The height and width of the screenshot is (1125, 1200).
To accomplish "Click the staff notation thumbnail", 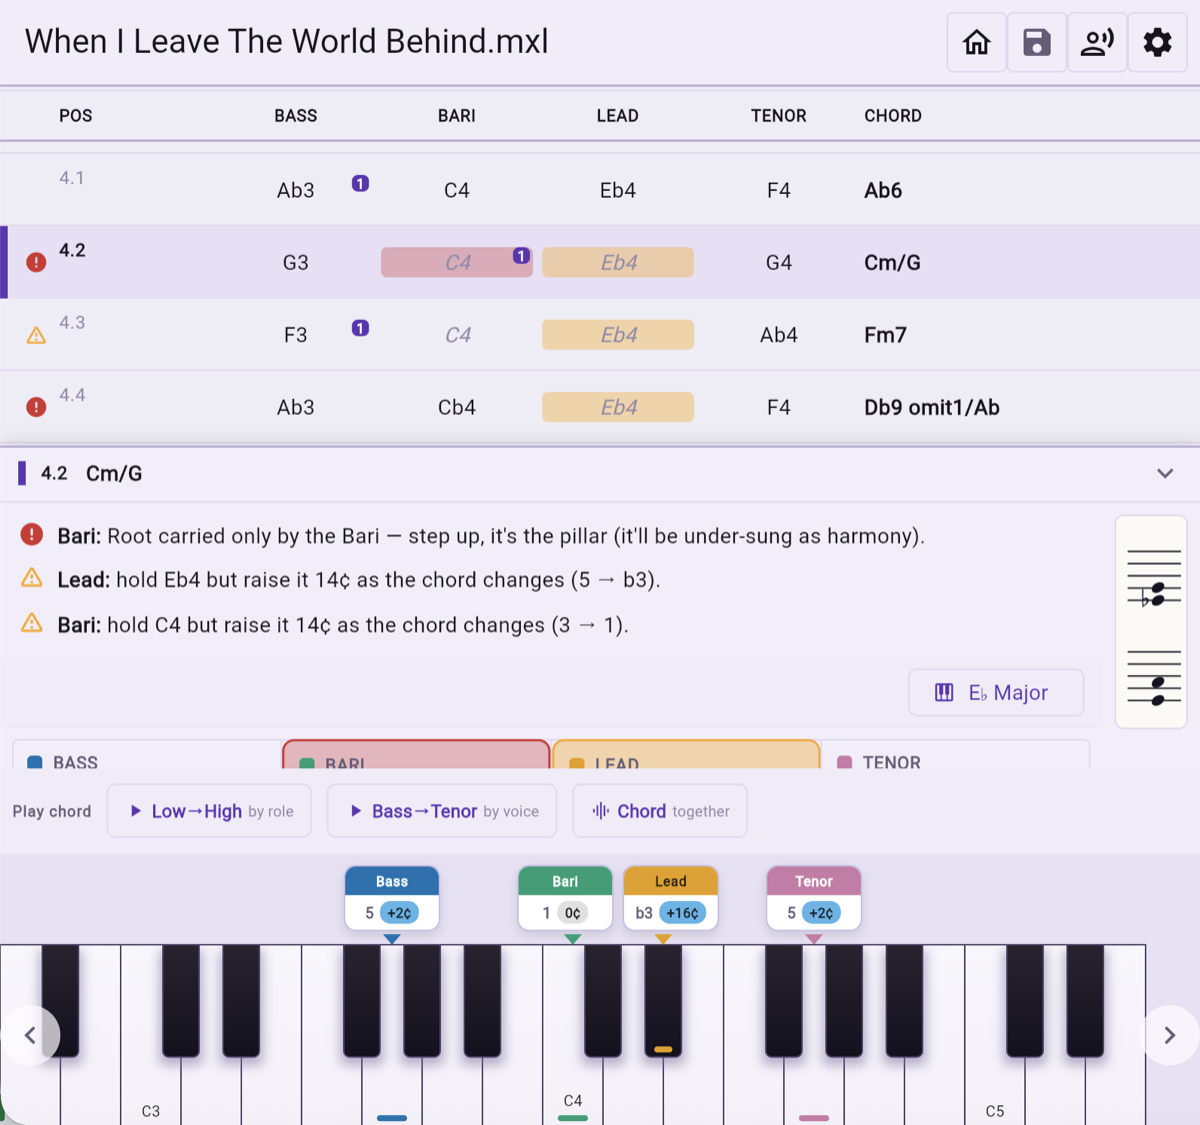I will pyautogui.click(x=1151, y=622).
